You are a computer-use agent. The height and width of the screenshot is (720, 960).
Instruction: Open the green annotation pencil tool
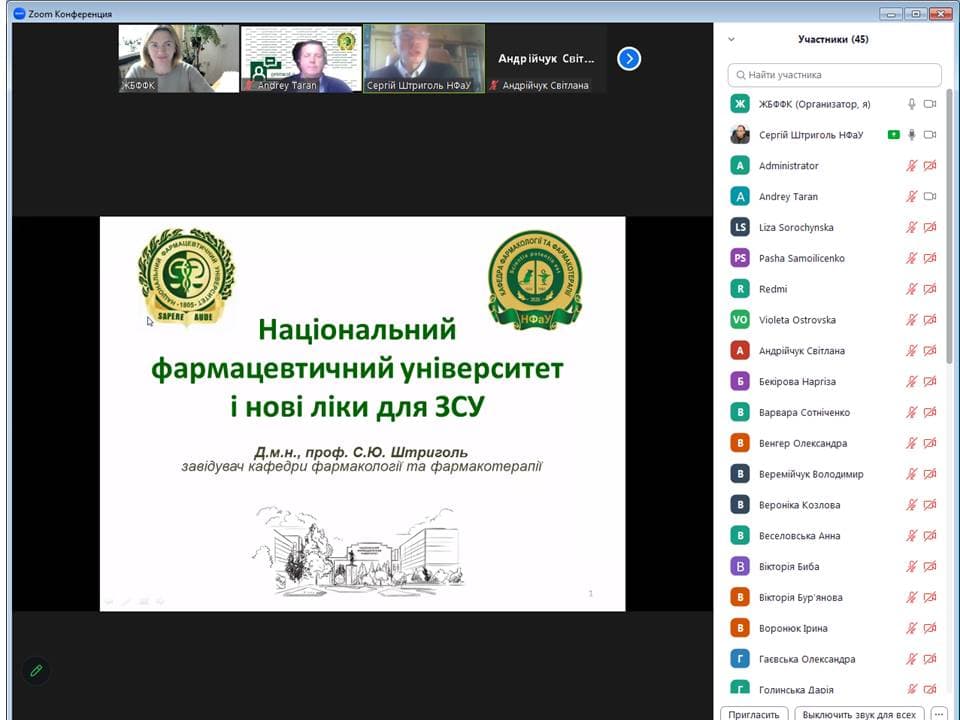[x=36, y=670]
